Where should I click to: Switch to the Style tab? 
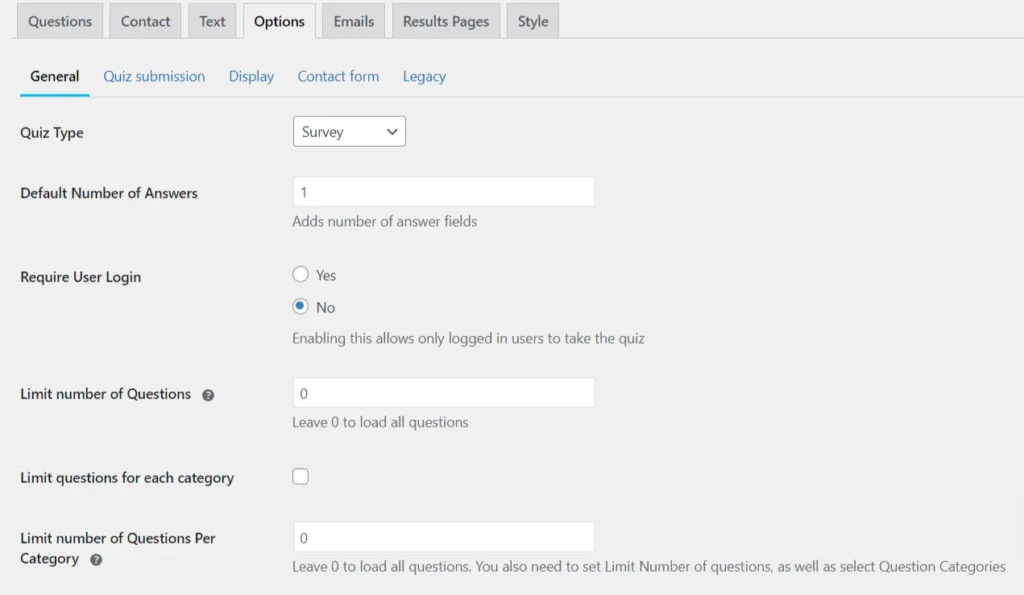coord(532,20)
